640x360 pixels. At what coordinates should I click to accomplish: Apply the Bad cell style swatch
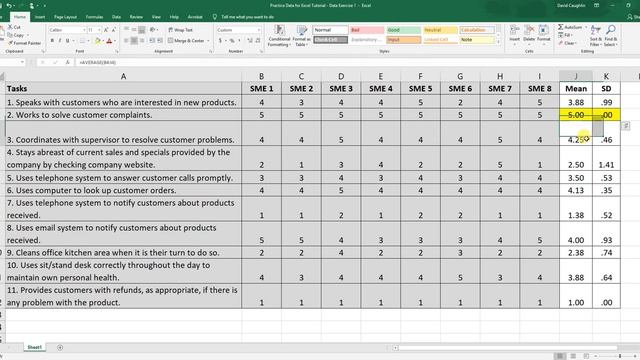point(367,30)
